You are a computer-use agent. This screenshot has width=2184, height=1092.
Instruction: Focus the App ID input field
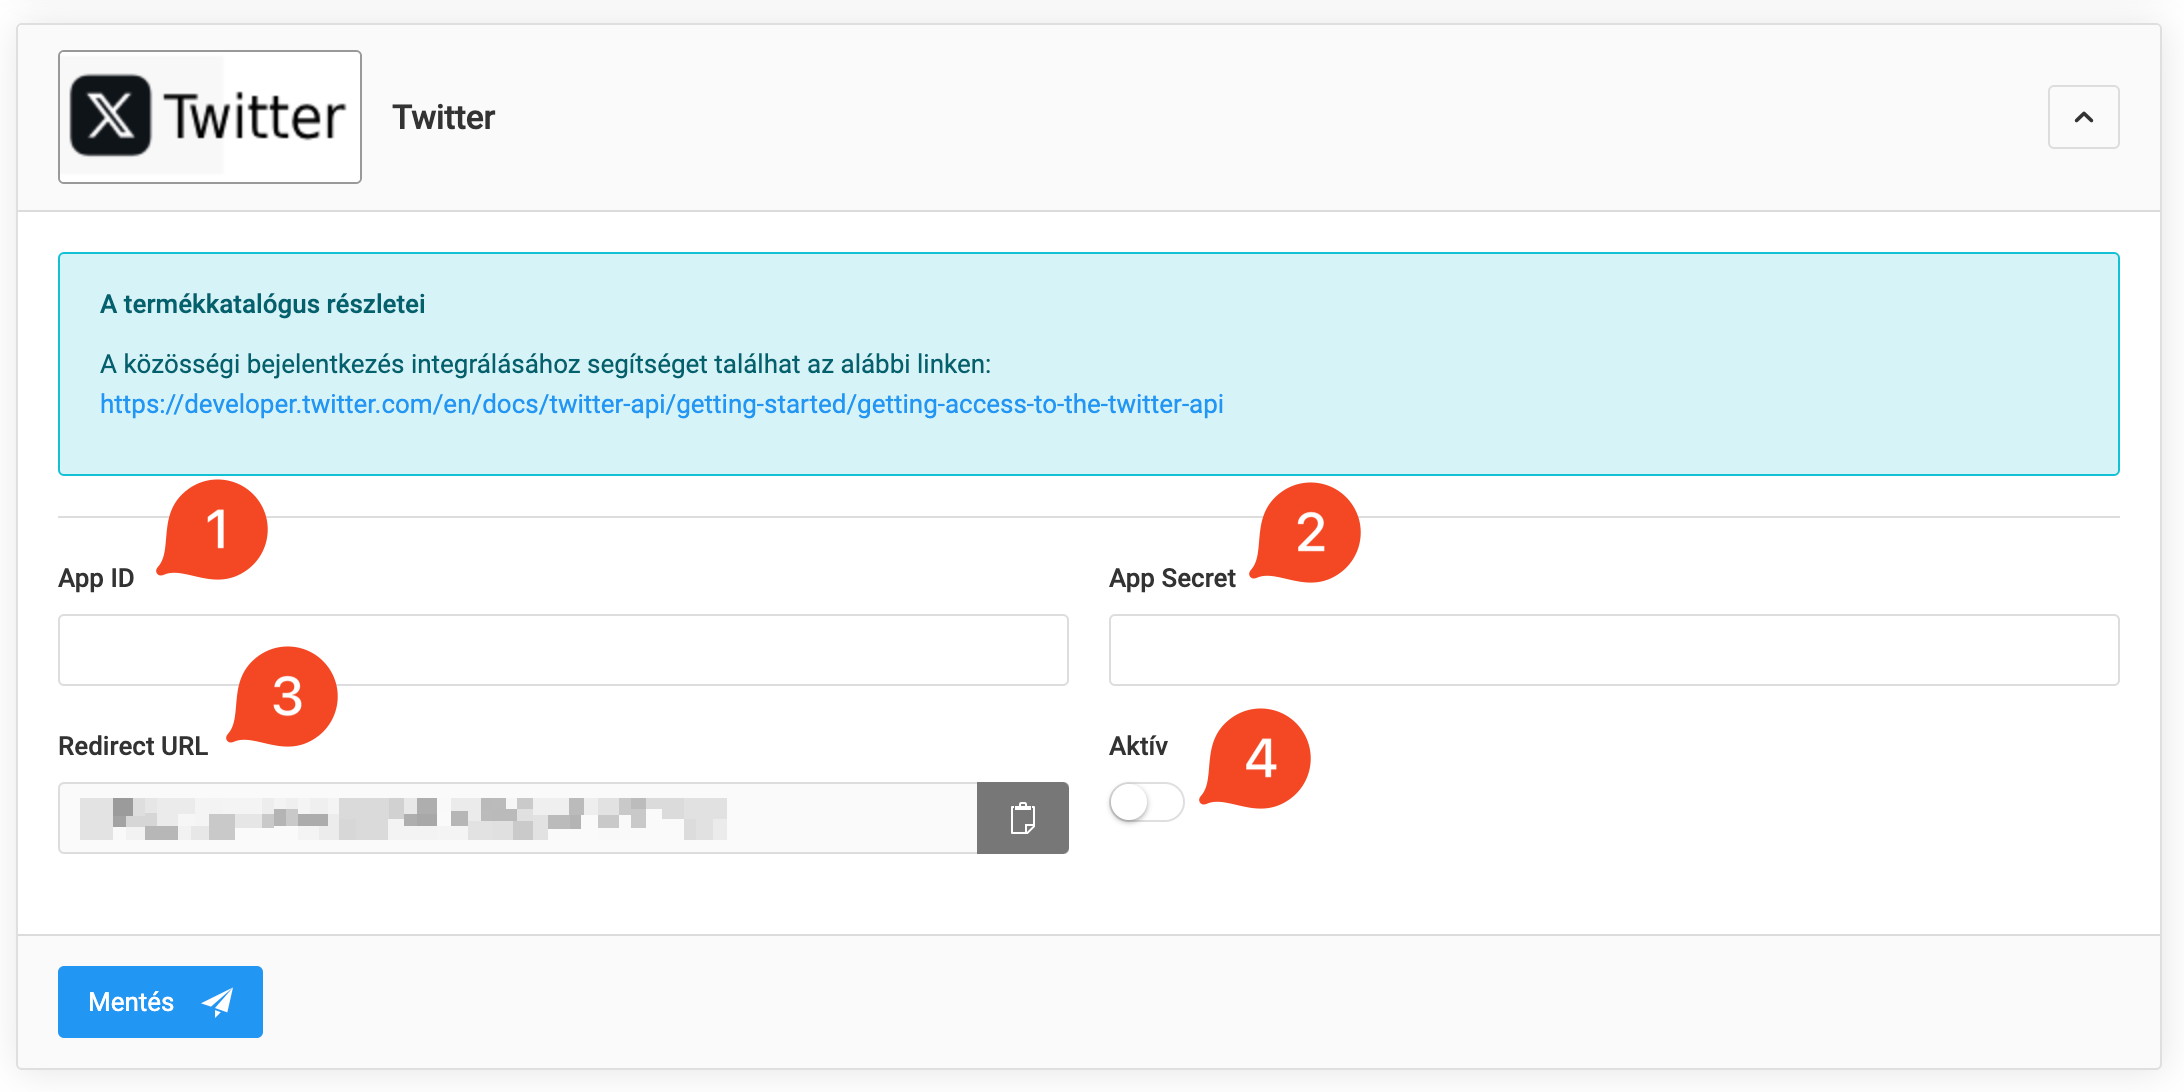563,650
